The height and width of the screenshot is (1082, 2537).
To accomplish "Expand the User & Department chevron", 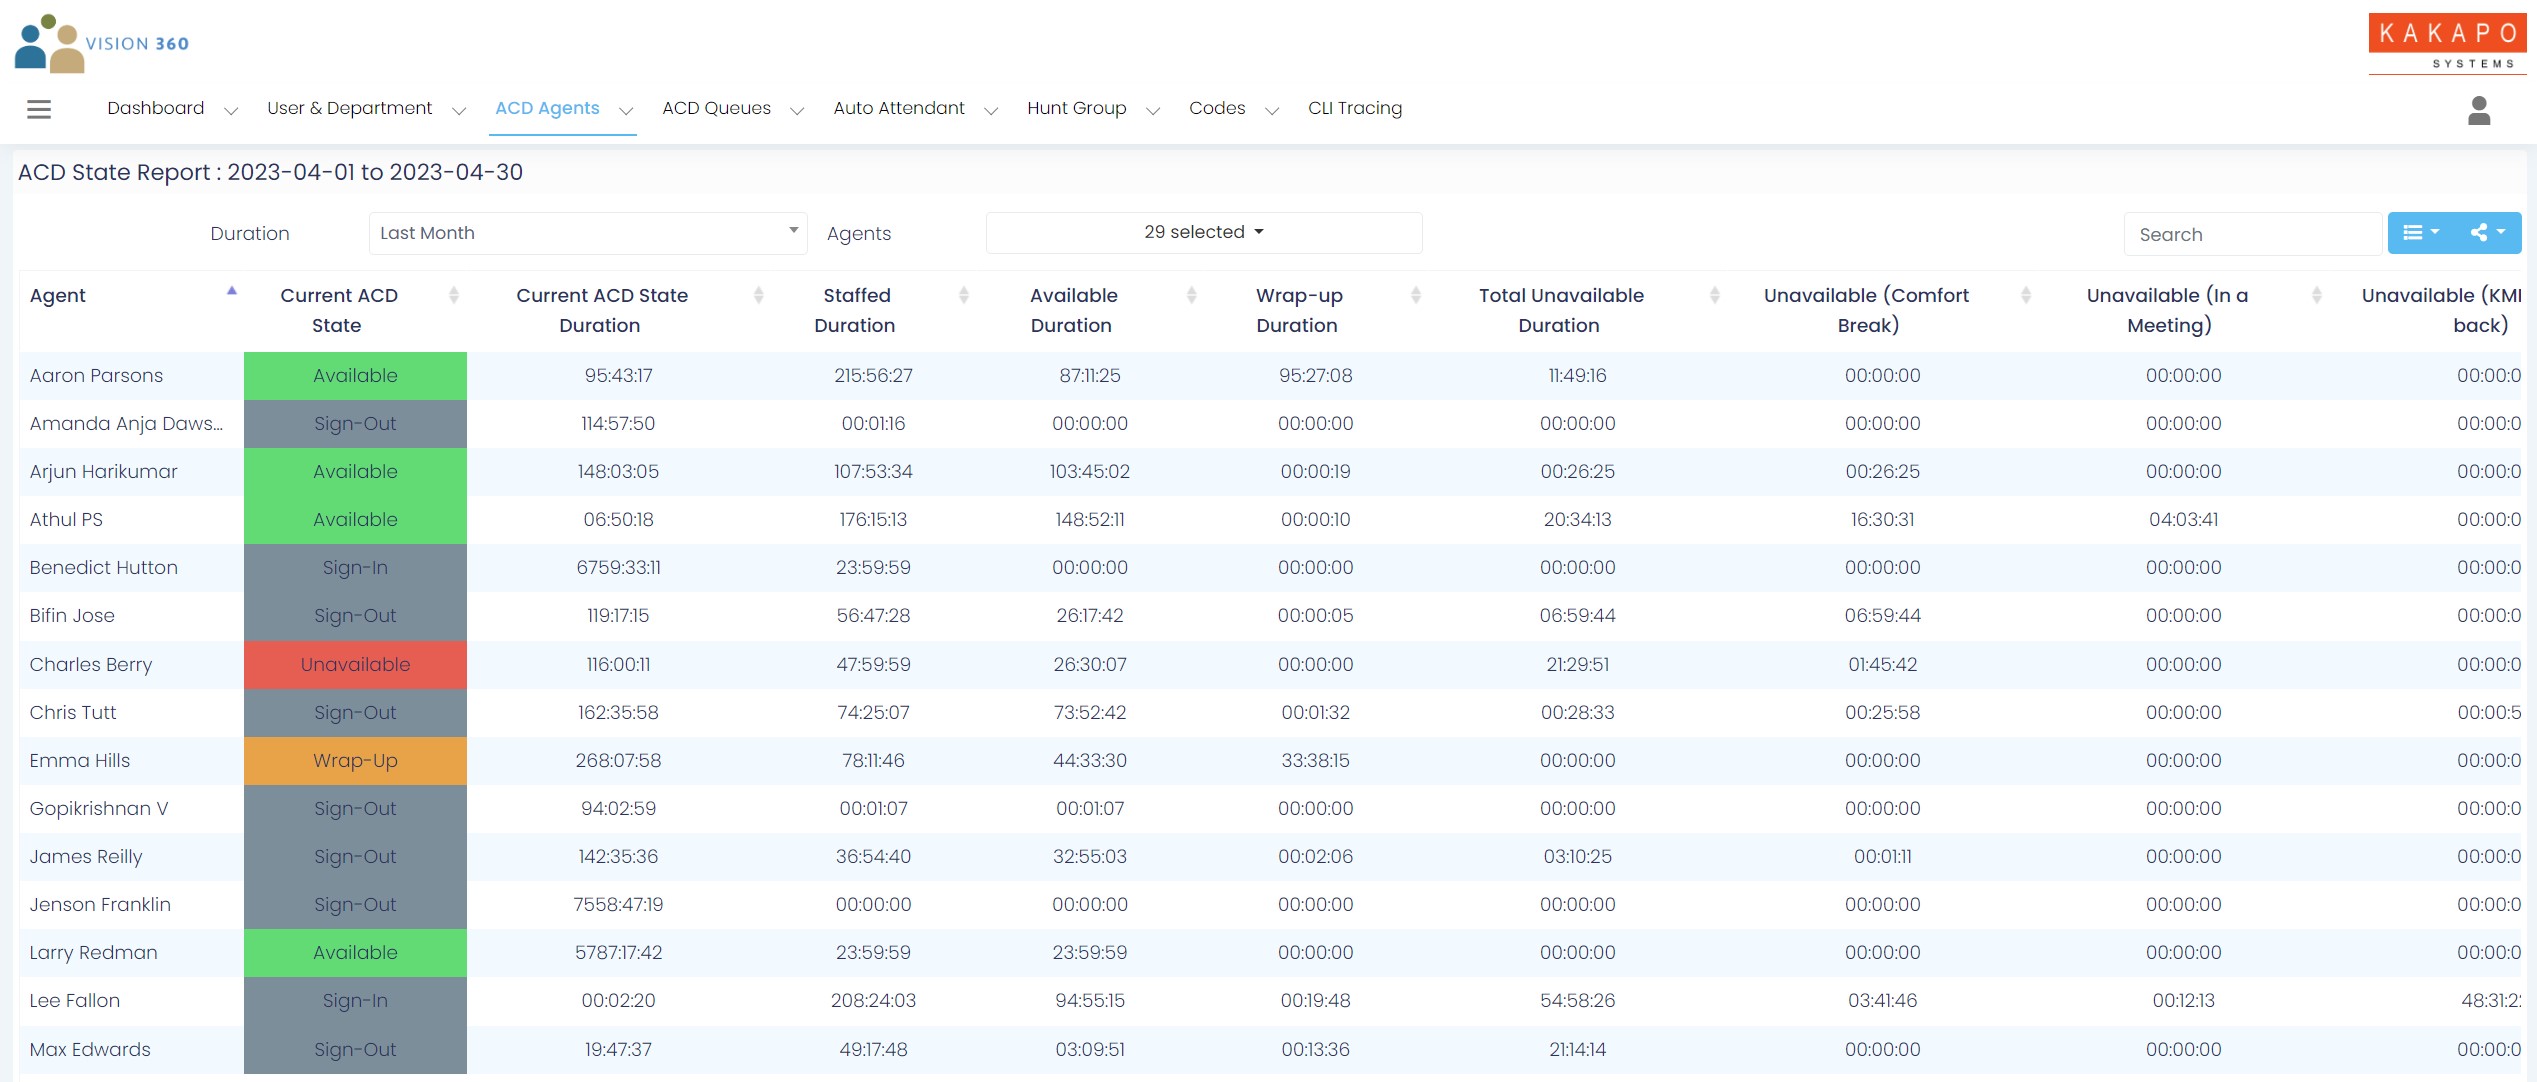I will (459, 111).
